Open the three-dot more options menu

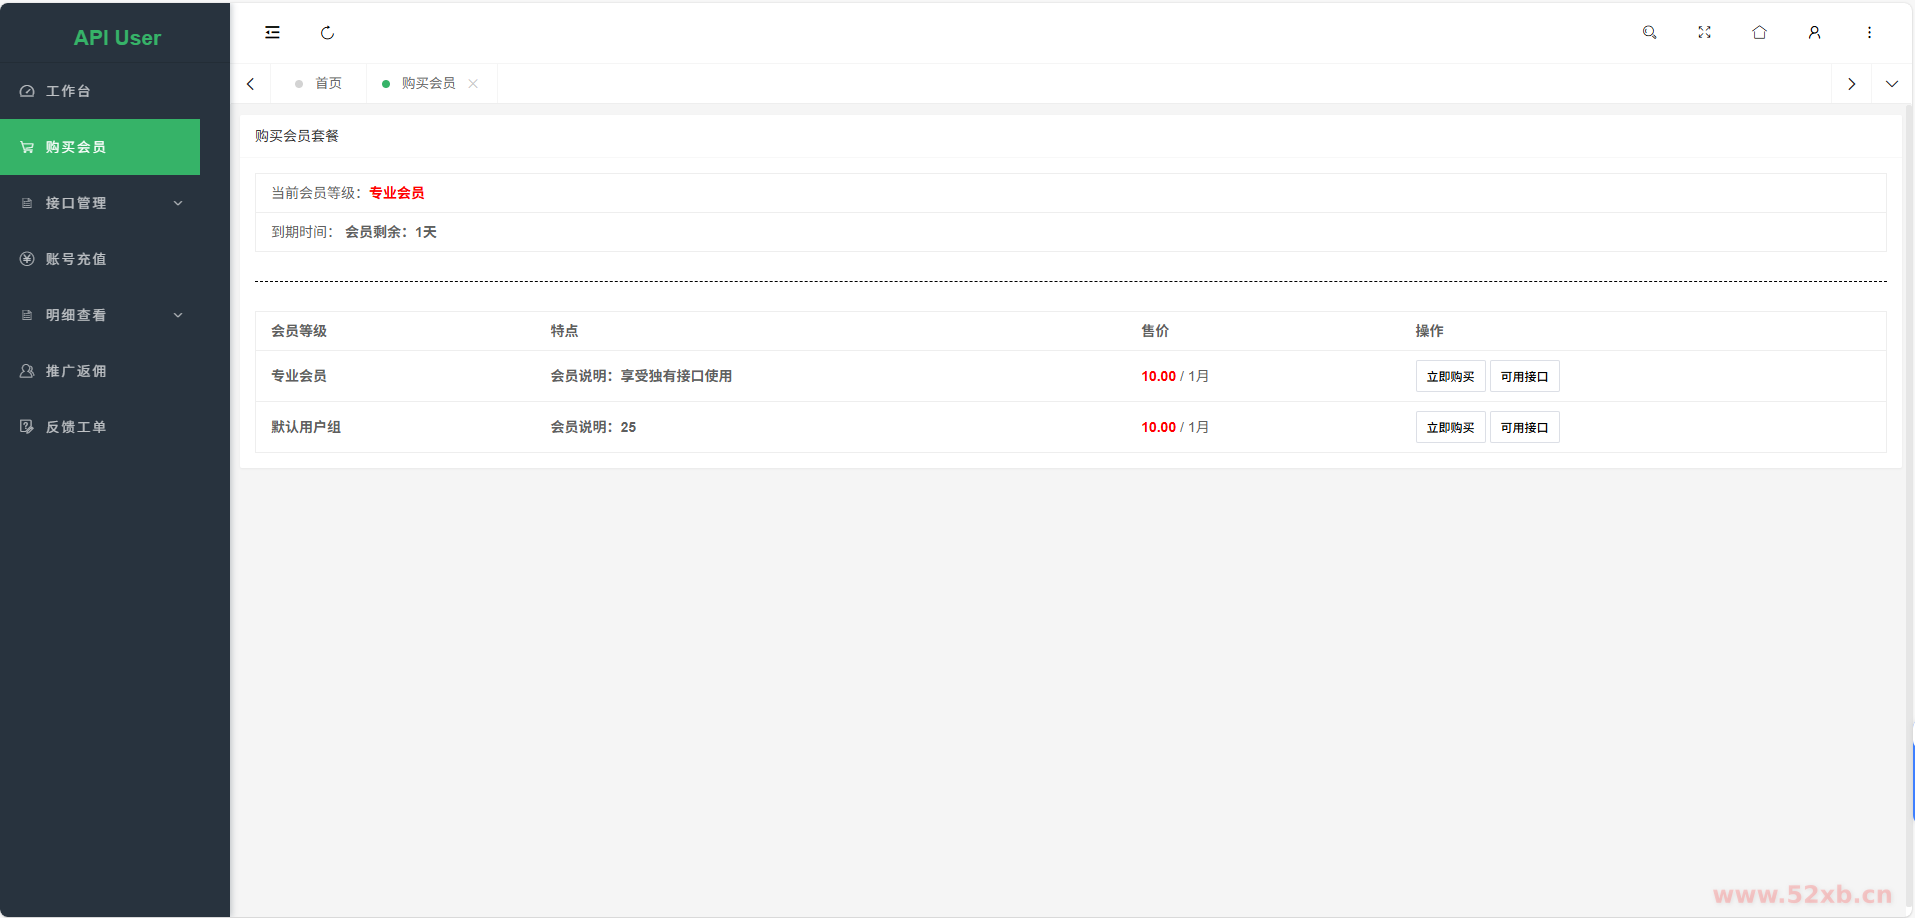1869,33
